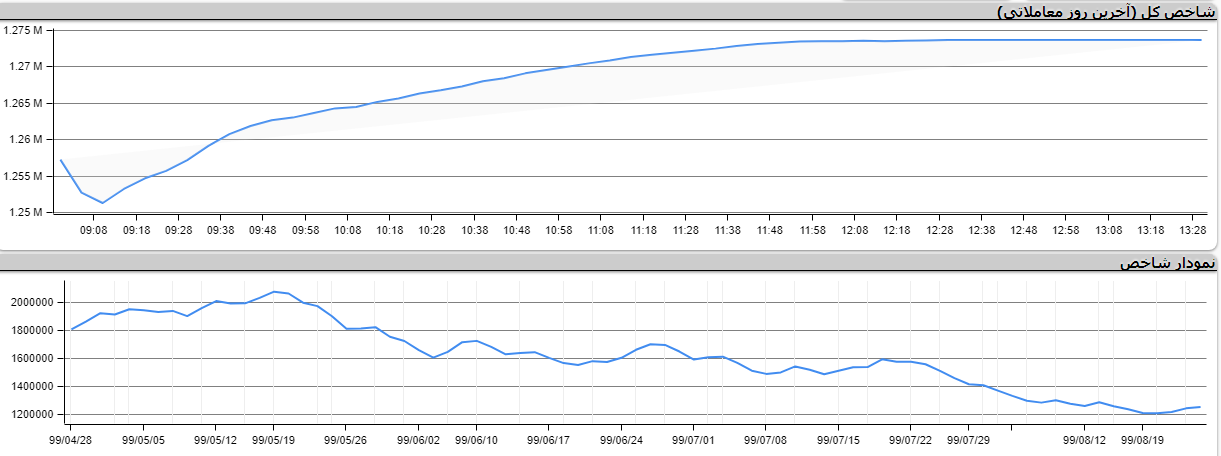This screenshot has width=1221, height=456.
Task: Select the 09:08 time label on top chart
Action: pos(93,230)
